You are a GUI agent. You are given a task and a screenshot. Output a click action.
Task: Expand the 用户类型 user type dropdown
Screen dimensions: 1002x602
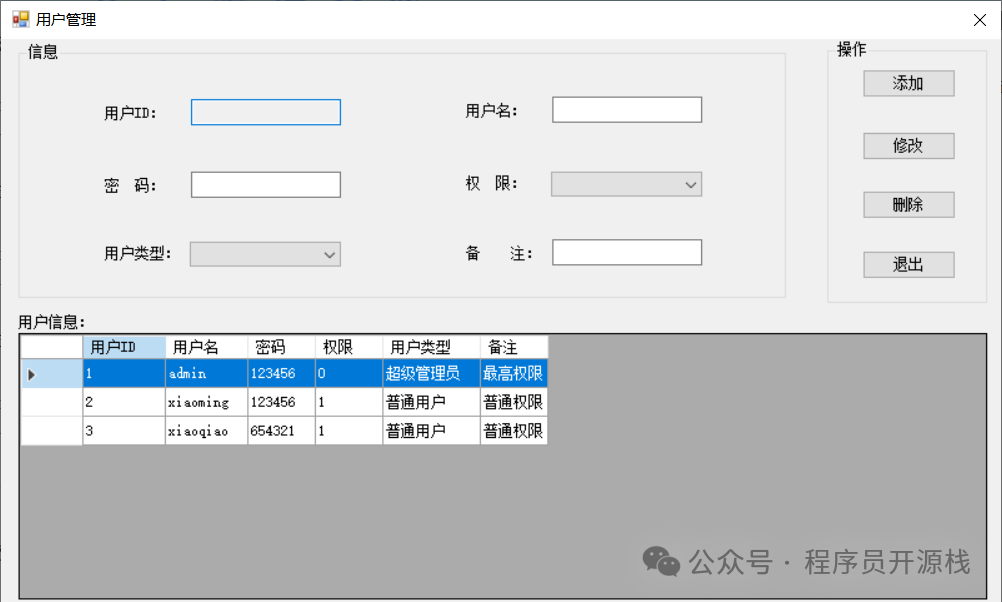(266, 254)
